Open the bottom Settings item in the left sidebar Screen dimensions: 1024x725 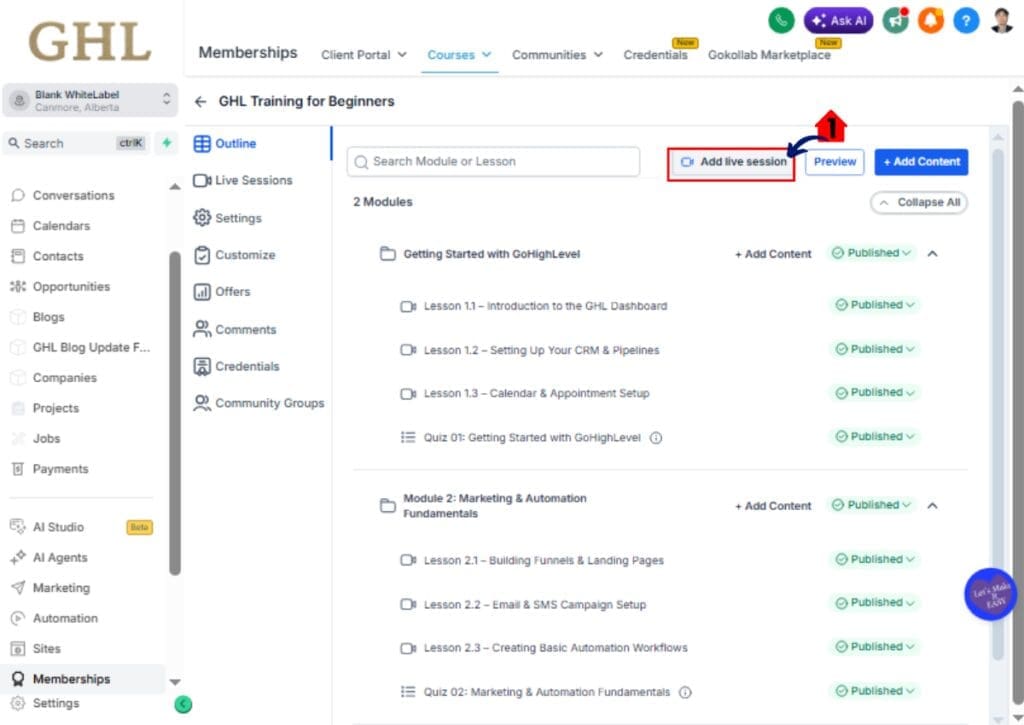[x=56, y=703]
